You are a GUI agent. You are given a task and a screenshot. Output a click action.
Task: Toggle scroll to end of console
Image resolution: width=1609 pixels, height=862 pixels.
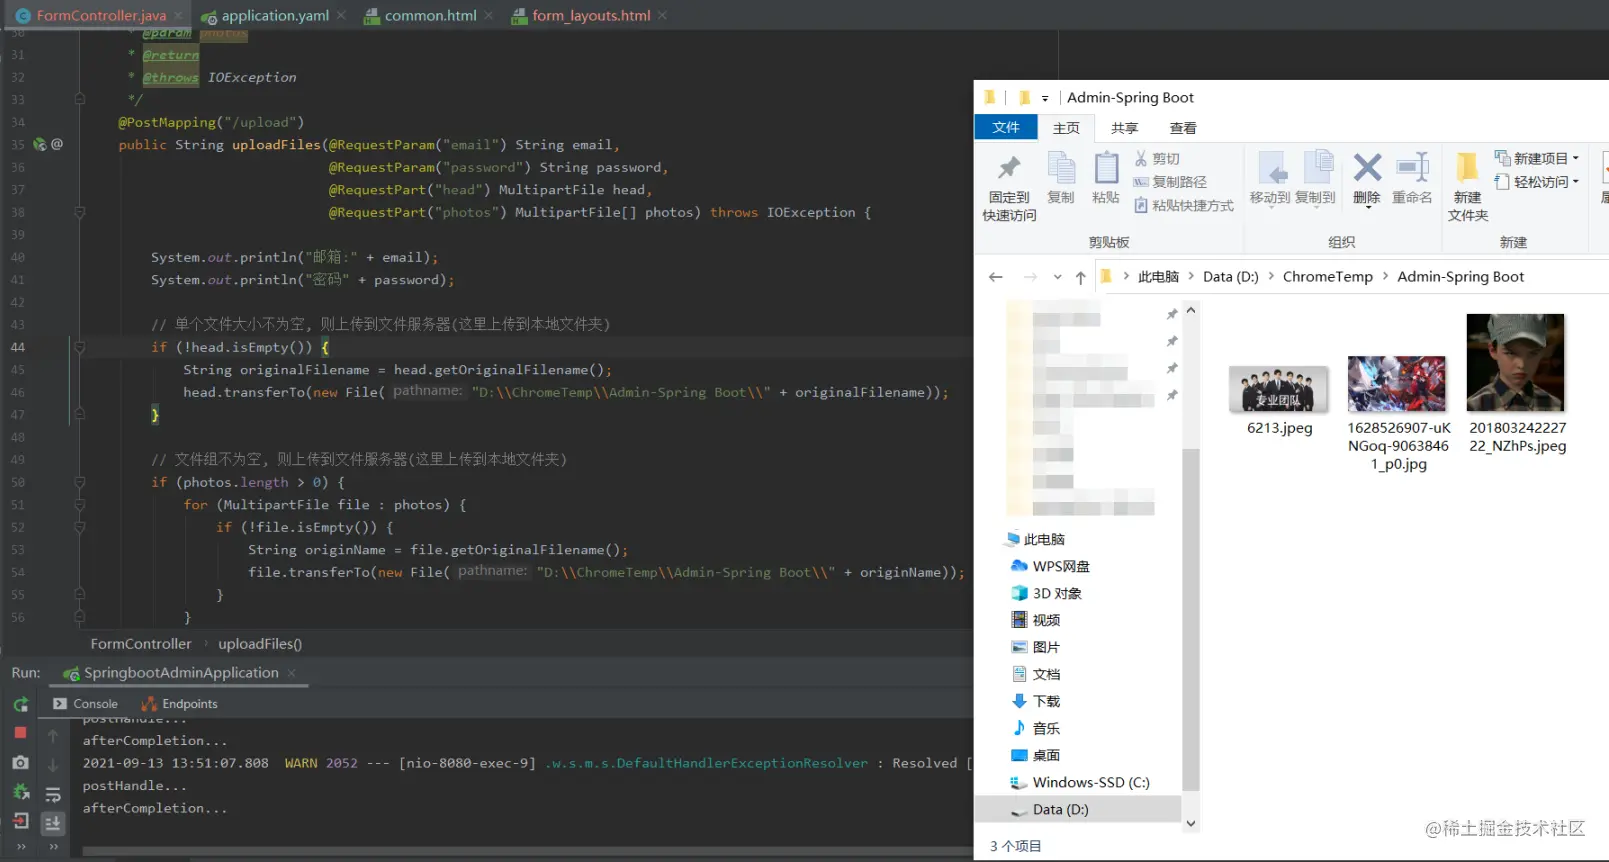click(x=53, y=823)
